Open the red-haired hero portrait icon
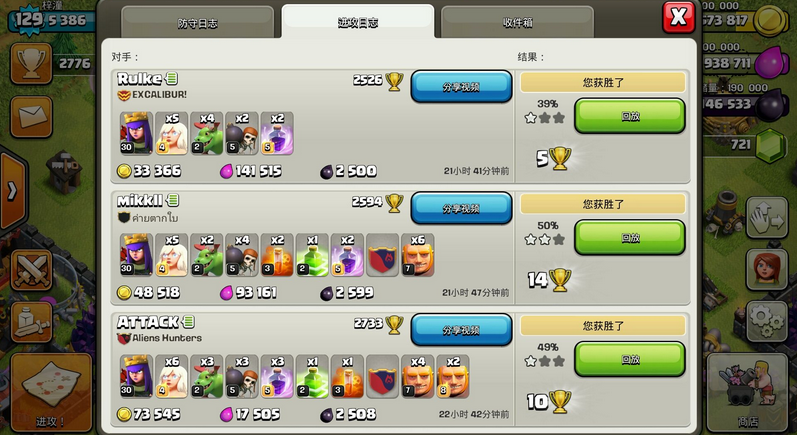 [767, 270]
